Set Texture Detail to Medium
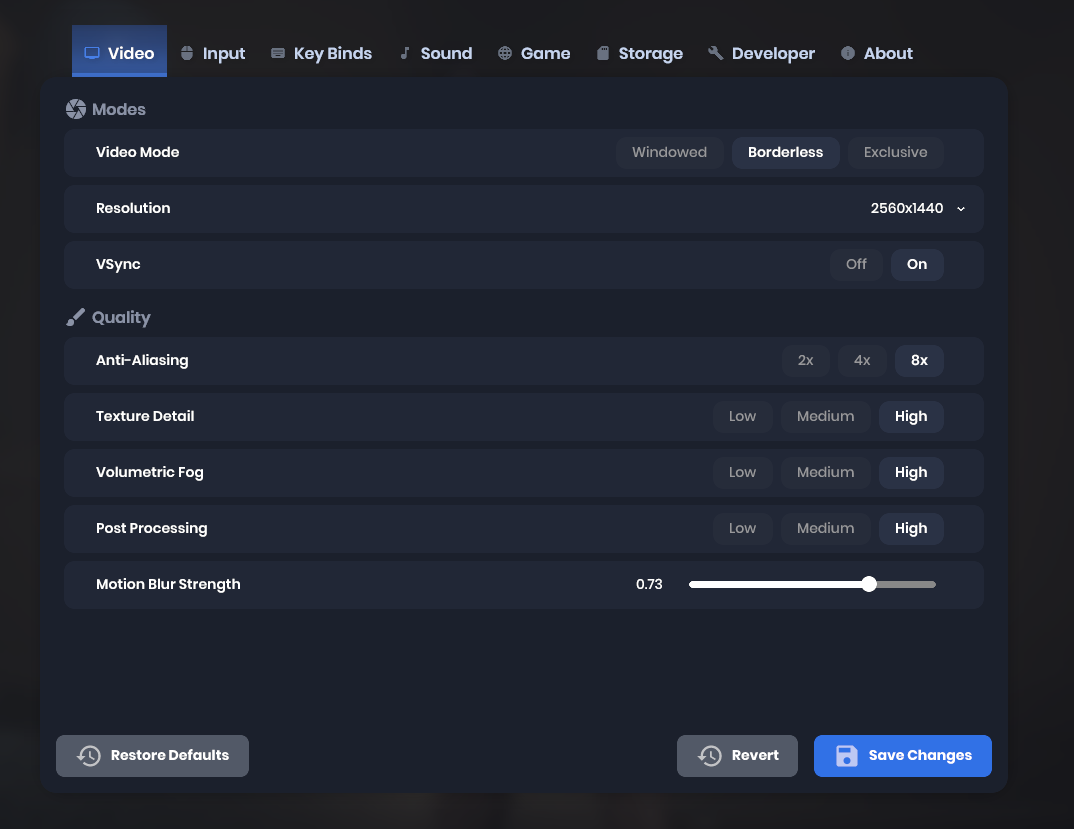 825,416
